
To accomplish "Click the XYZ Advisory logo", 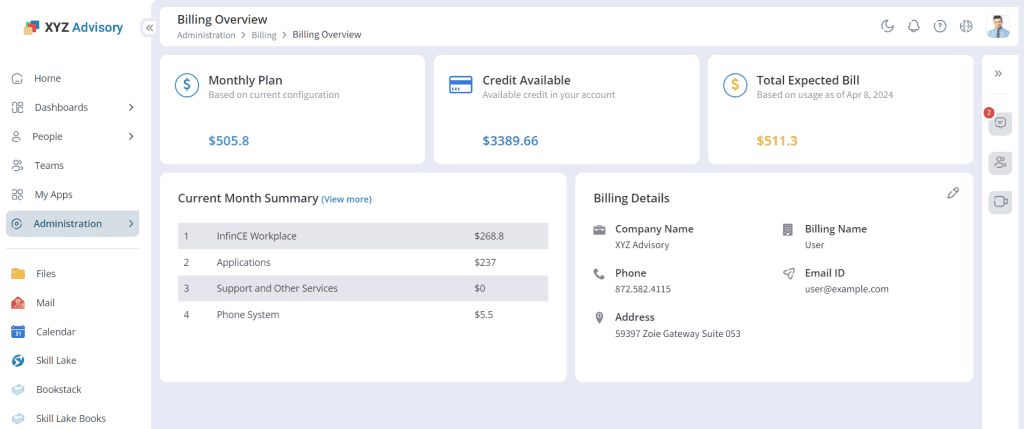I will pos(73,27).
